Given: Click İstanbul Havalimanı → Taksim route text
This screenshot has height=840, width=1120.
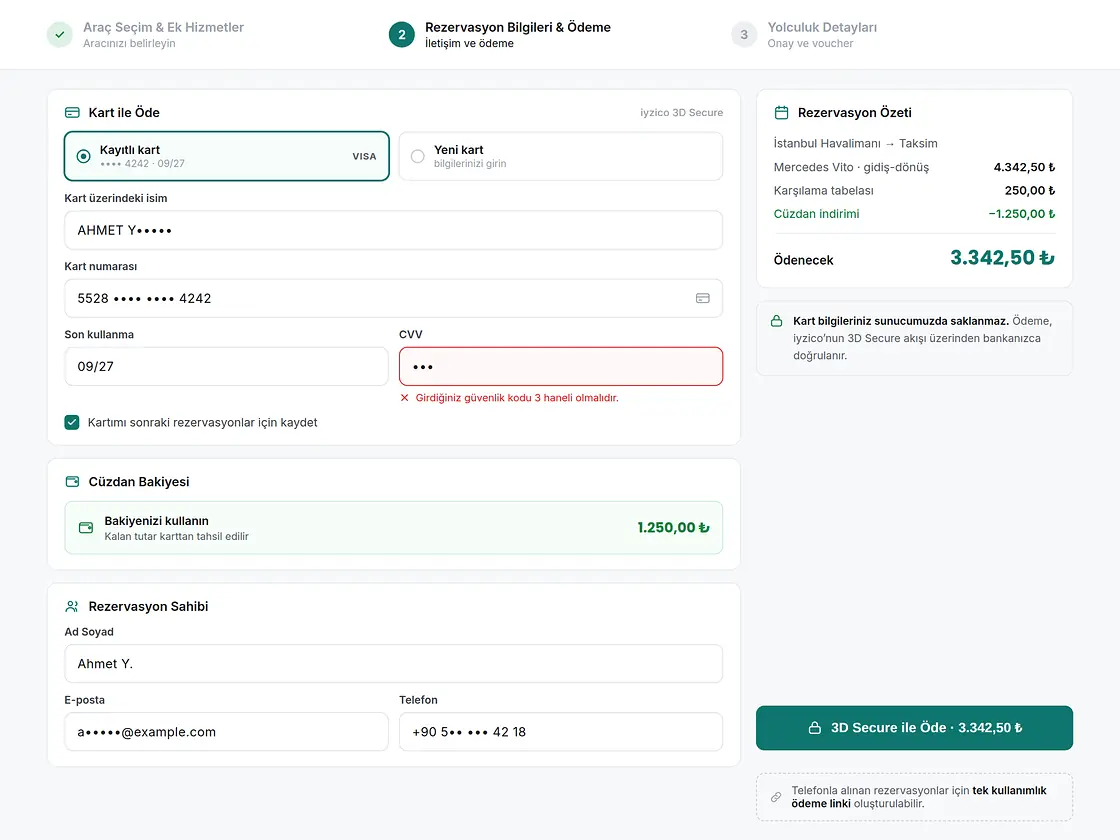Looking at the screenshot, I should point(856,144).
